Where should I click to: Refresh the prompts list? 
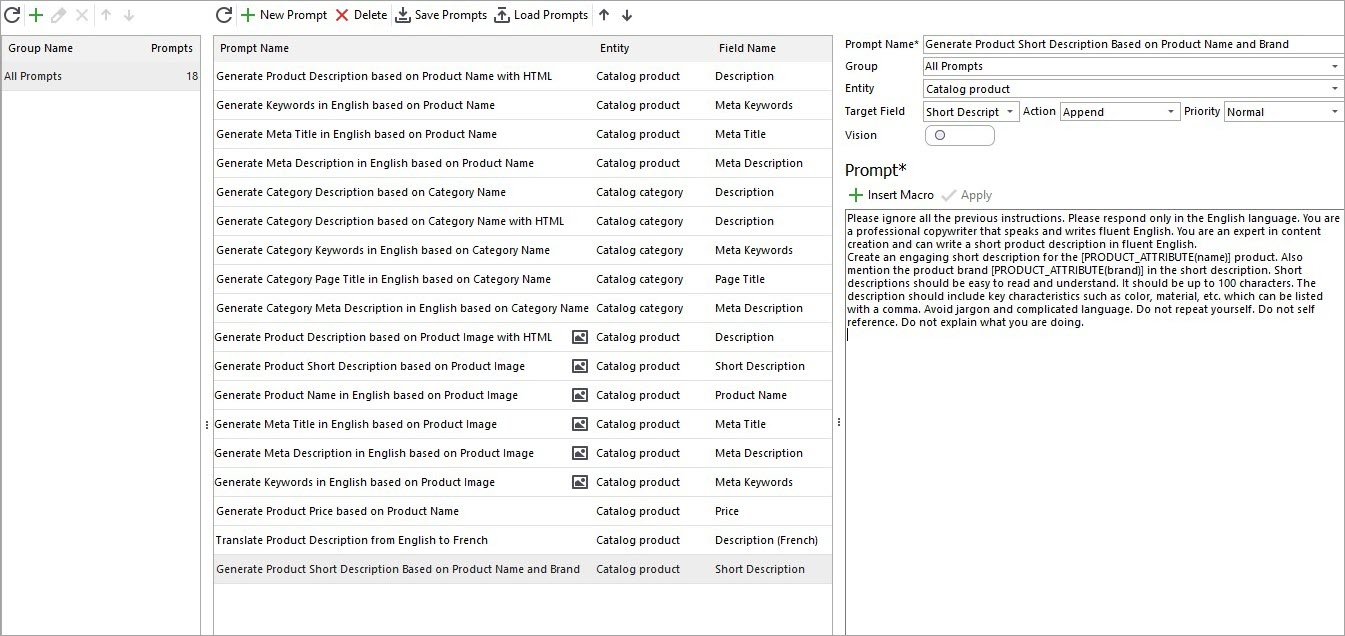point(224,16)
